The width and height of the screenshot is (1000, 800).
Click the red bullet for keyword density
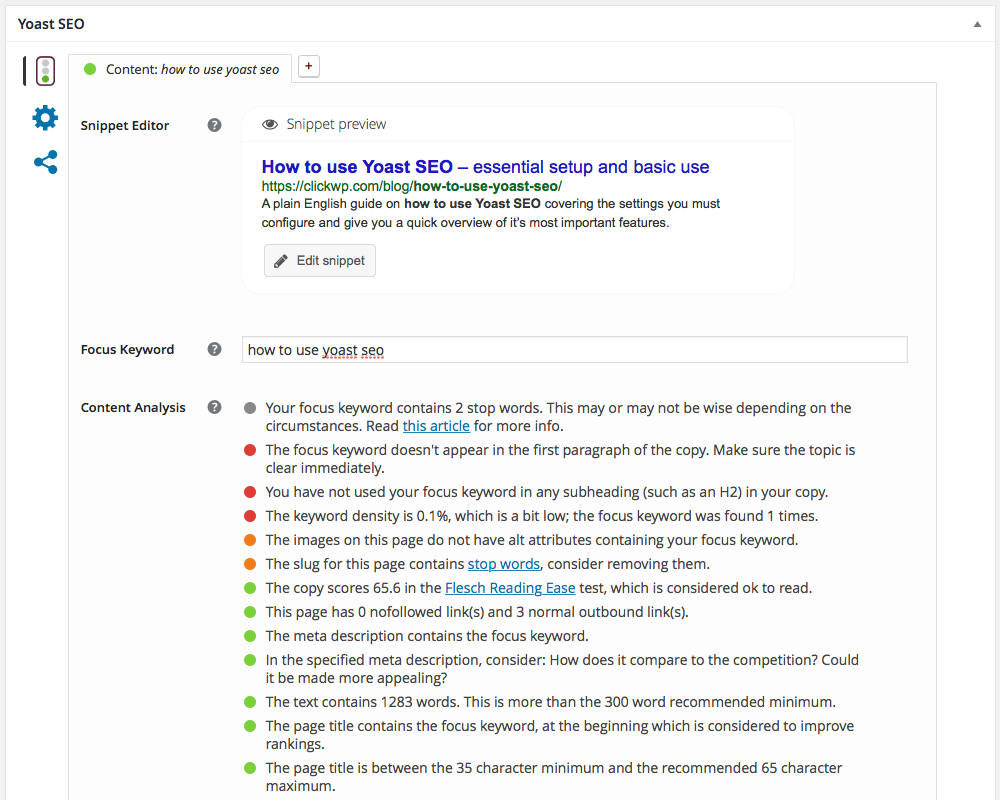(250, 516)
